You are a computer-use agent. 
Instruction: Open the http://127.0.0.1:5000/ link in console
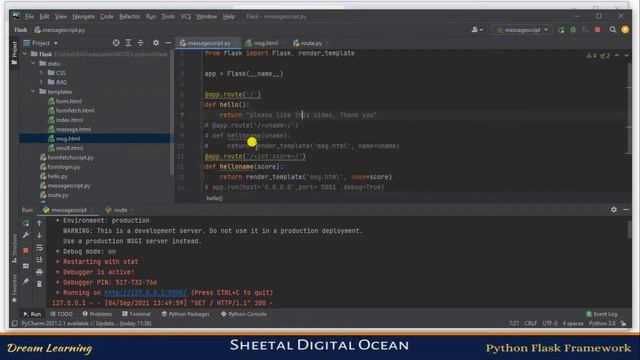145,293
